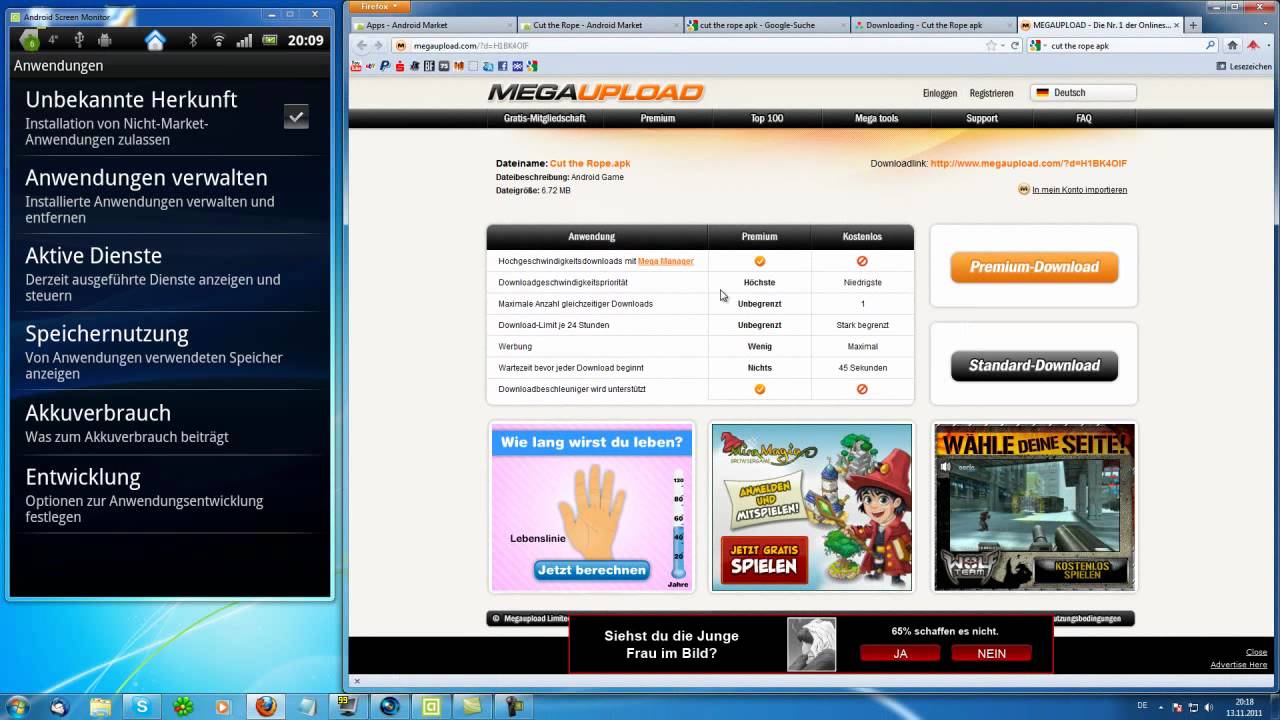Click In mein Konto importieren link
The width and height of the screenshot is (1280, 720).
click(1079, 190)
